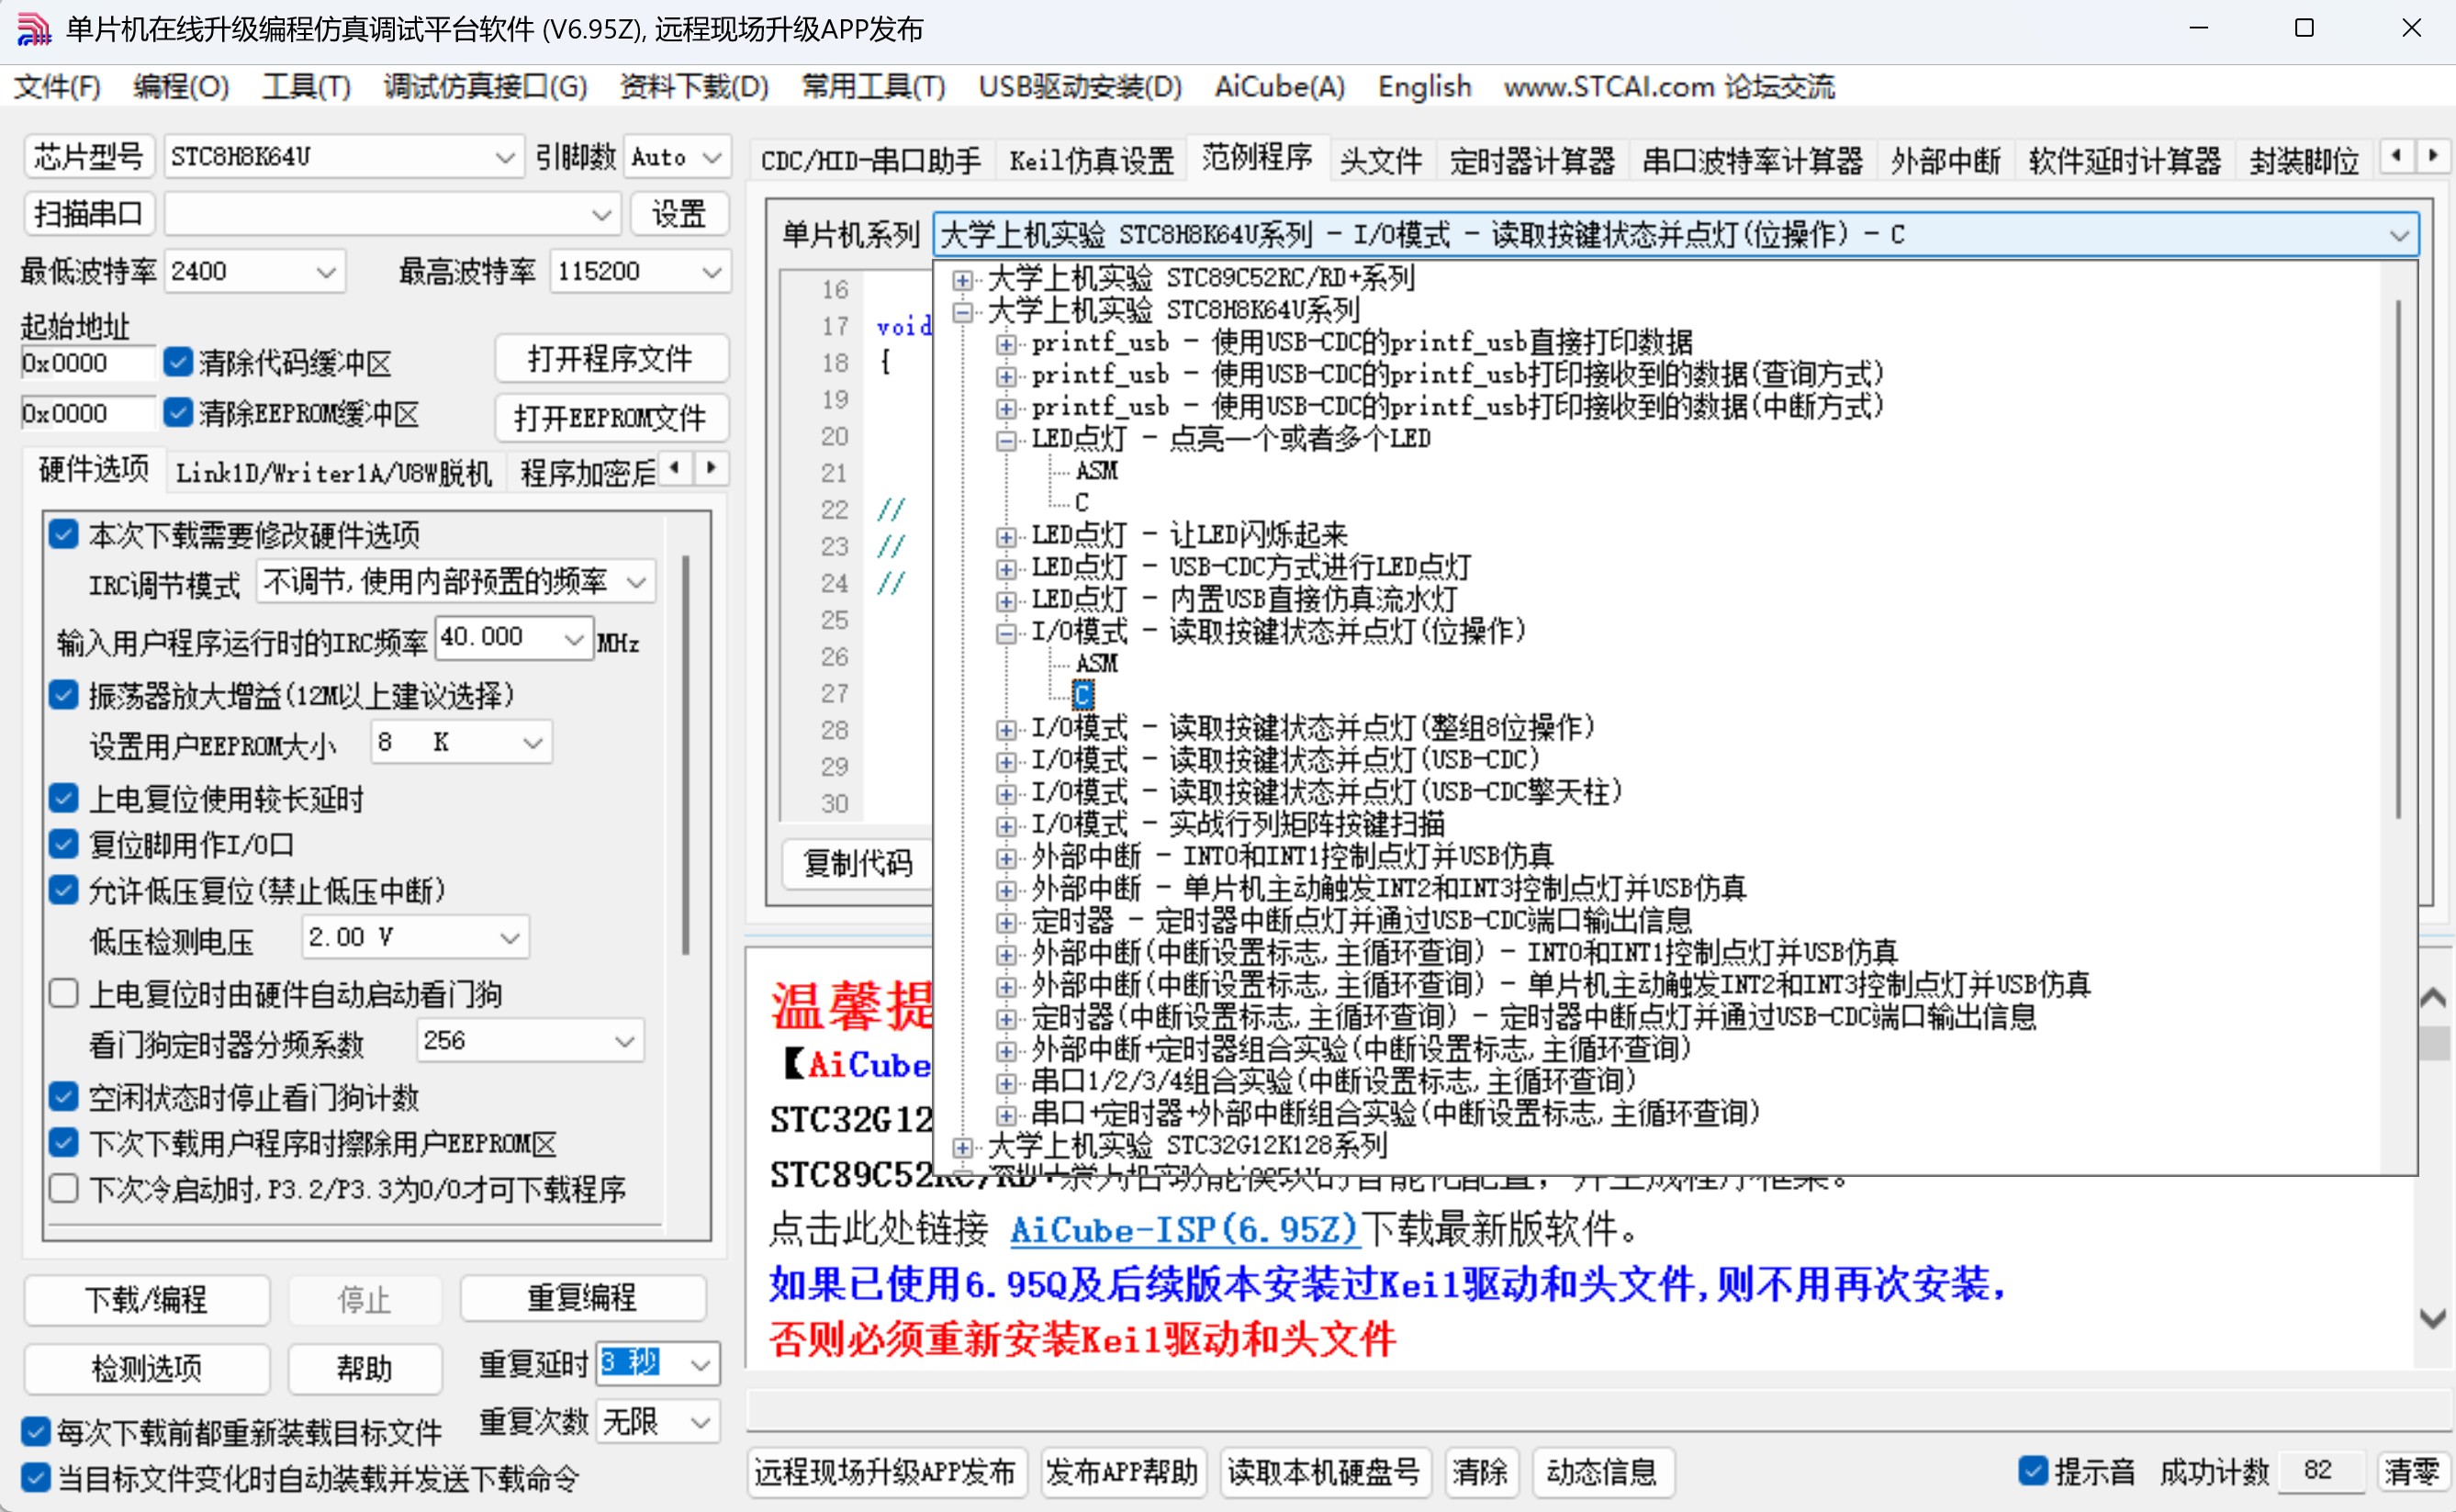Switch to Keil仿真设置 tab
The image size is (2456, 1512).
tap(1091, 160)
